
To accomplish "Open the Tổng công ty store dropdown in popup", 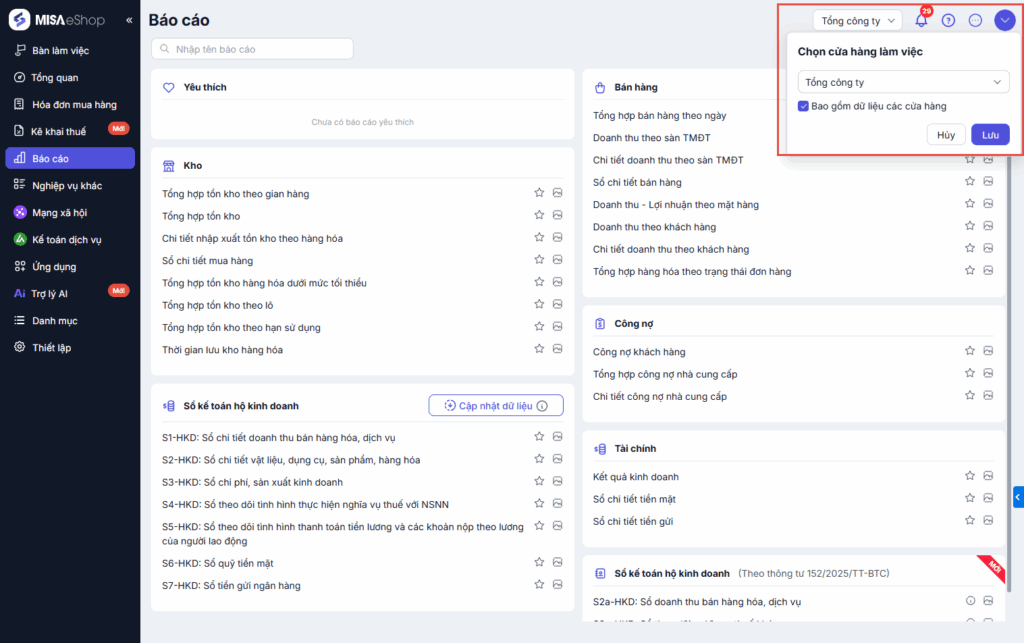I will coord(903,82).
